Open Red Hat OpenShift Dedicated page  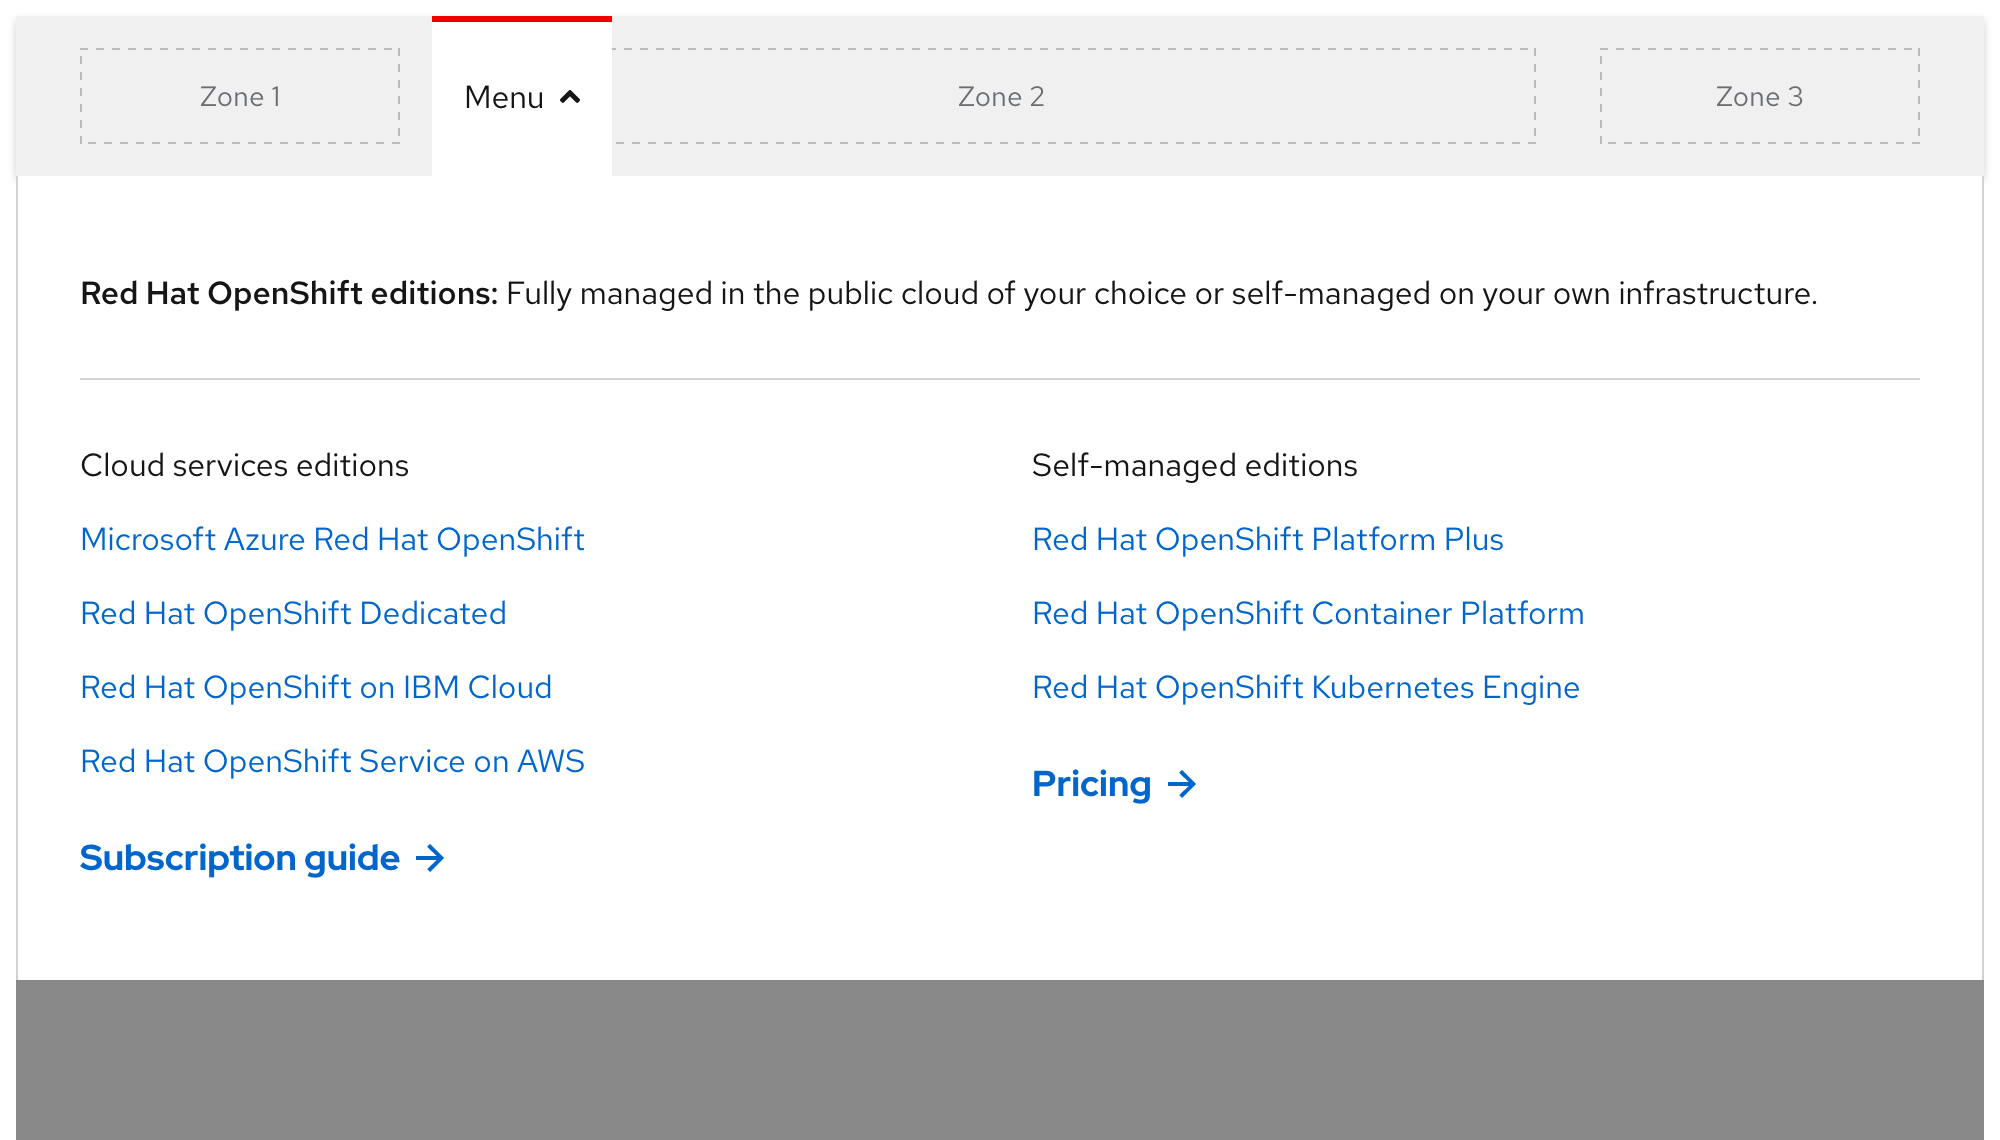coord(293,613)
